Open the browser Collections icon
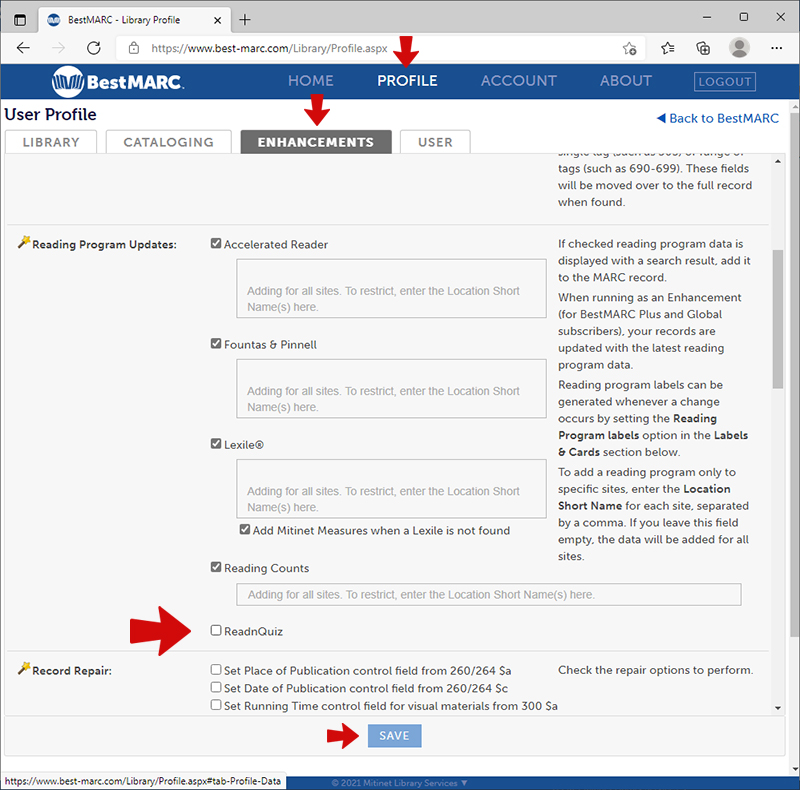 [703, 48]
